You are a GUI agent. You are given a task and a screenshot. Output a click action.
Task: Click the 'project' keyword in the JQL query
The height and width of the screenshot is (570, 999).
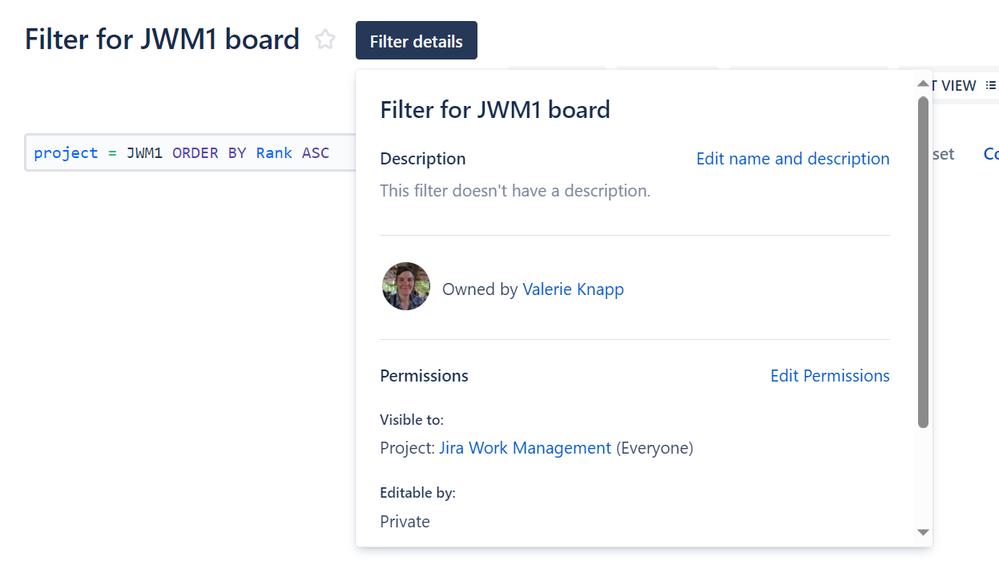point(66,153)
